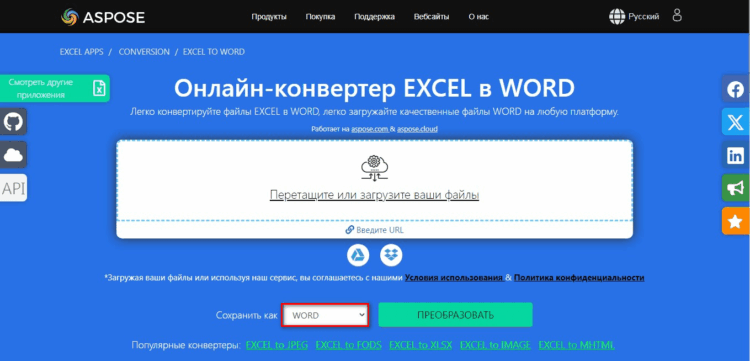The height and width of the screenshot is (361, 750).
Task: Share on Facebook
Action: pyautogui.click(x=736, y=89)
